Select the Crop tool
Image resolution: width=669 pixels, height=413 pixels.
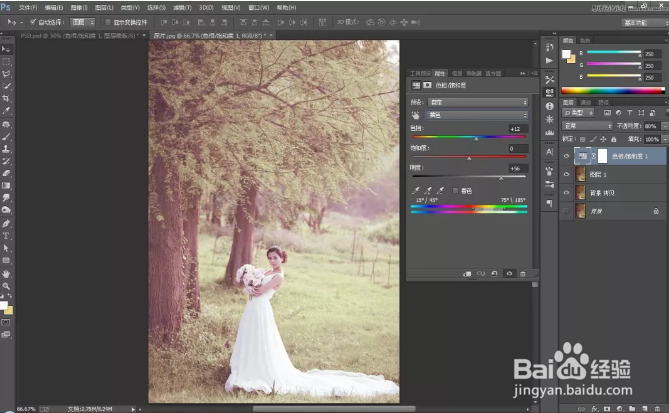pyautogui.click(x=6, y=99)
